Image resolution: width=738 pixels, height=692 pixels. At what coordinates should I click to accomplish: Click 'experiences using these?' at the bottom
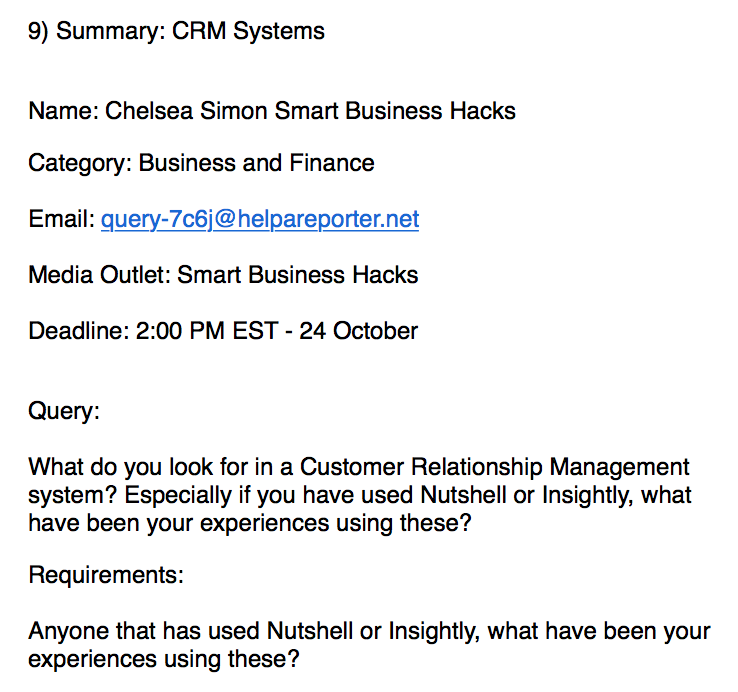164,660
